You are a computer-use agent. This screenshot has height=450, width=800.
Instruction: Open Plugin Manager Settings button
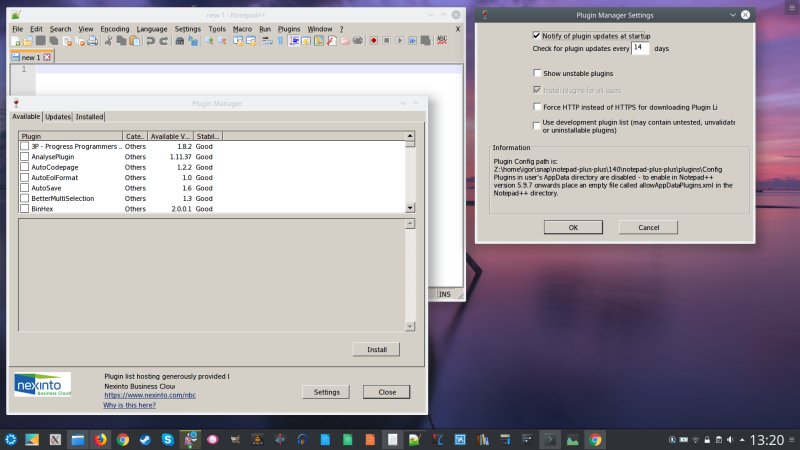[327, 392]
